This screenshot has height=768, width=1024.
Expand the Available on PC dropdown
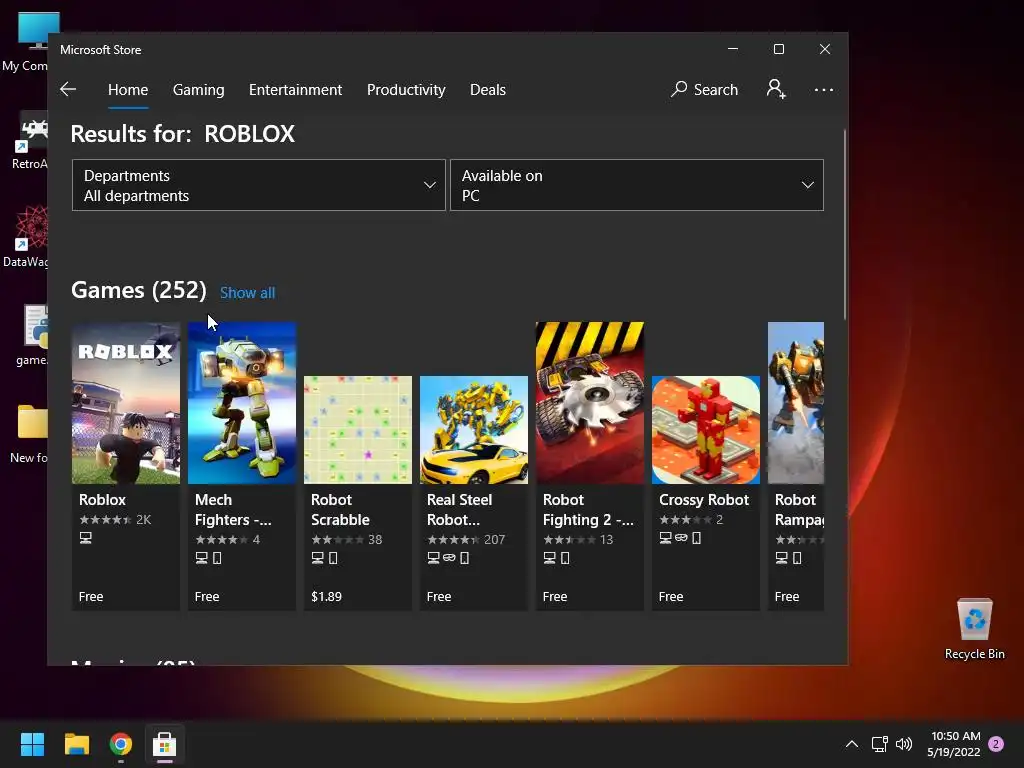click(637, 185)
